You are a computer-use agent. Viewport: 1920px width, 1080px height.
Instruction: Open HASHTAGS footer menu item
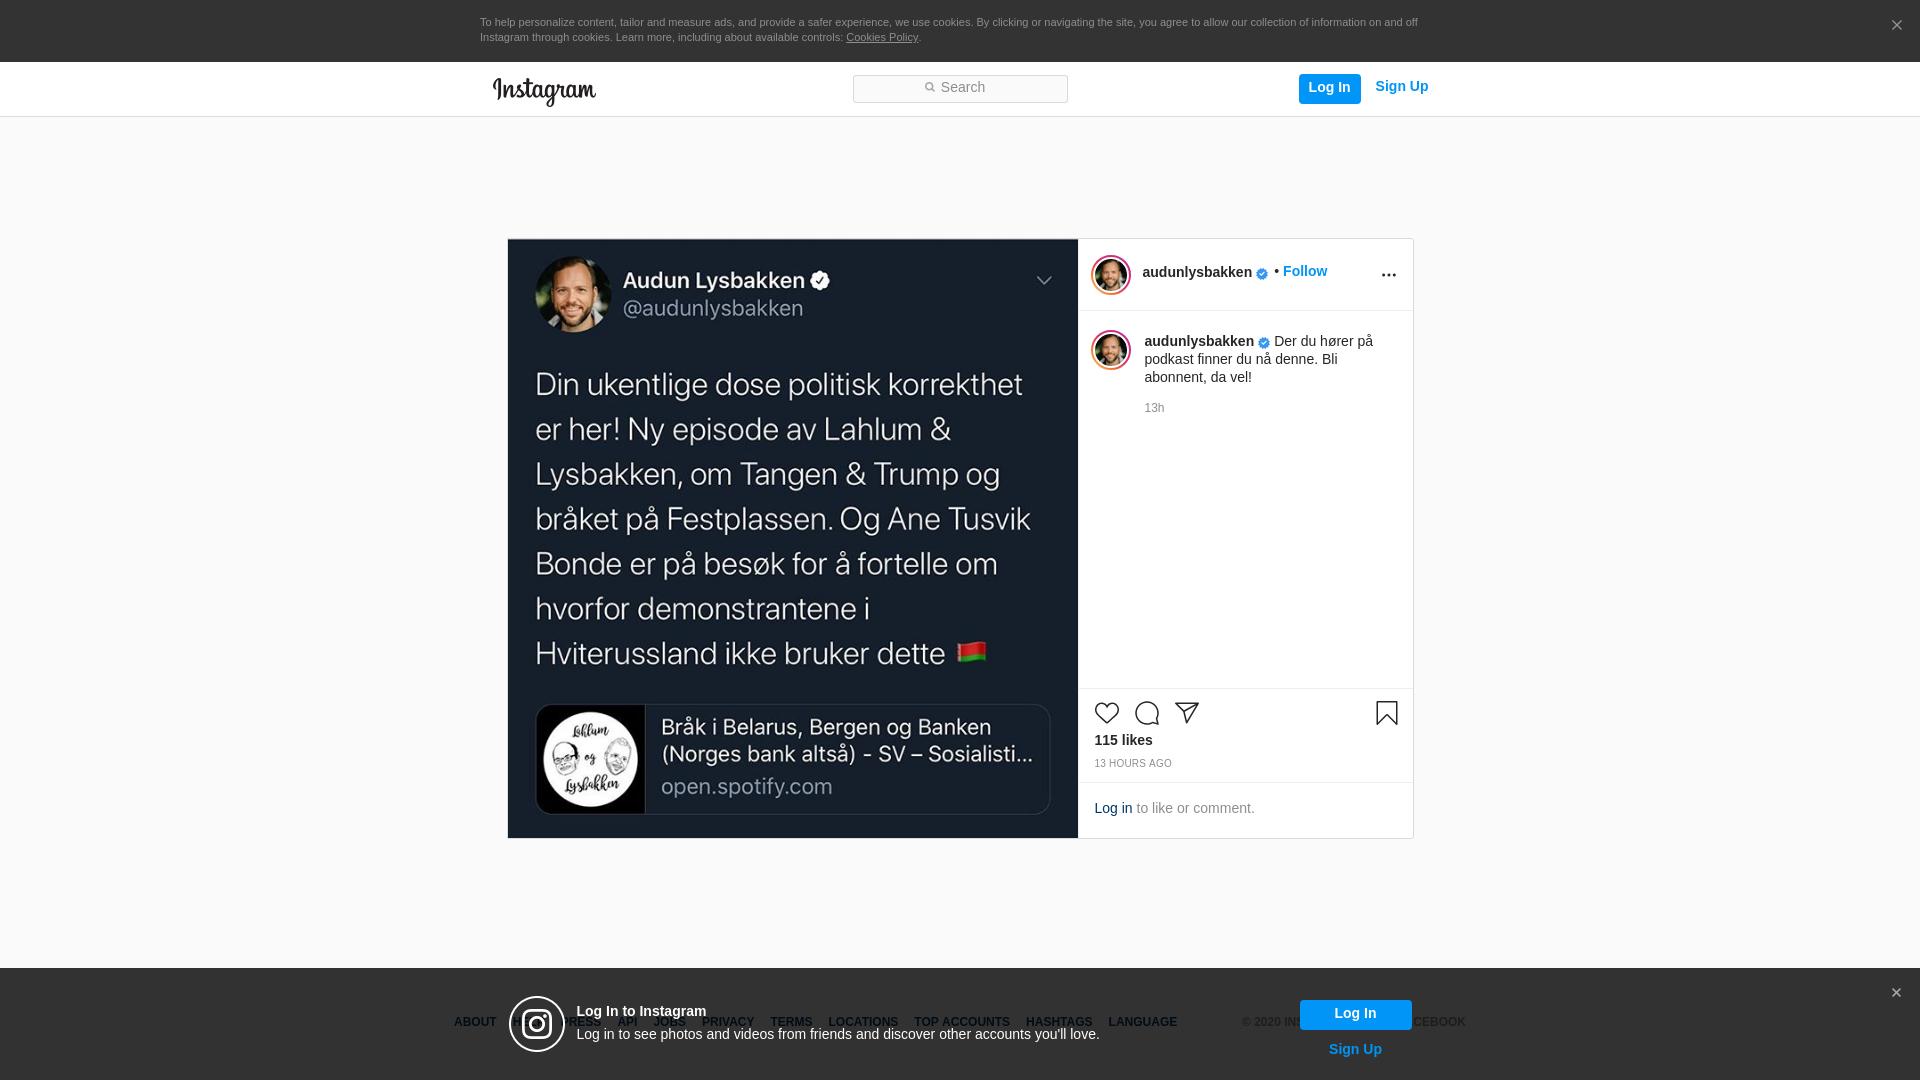[1058, 1022]
